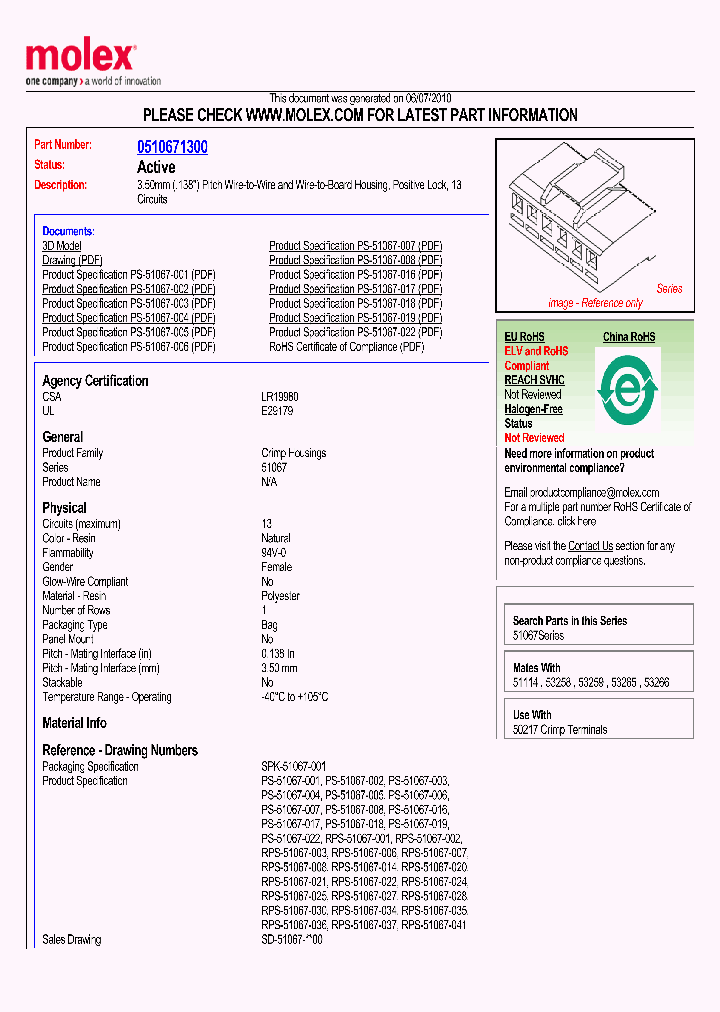Open RoHS Certificate of Compliance PDF
Screen dimensions: 720x1012
coord(346,347)
